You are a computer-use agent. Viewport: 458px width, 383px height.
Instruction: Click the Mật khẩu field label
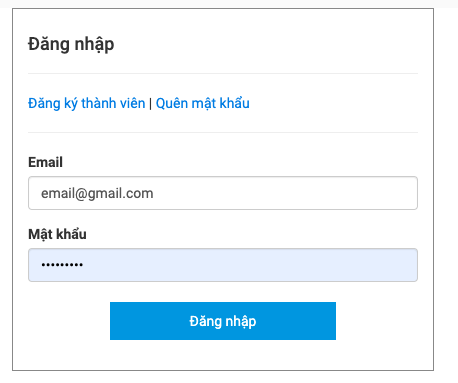pyautogui.click(x=57, y=234)
